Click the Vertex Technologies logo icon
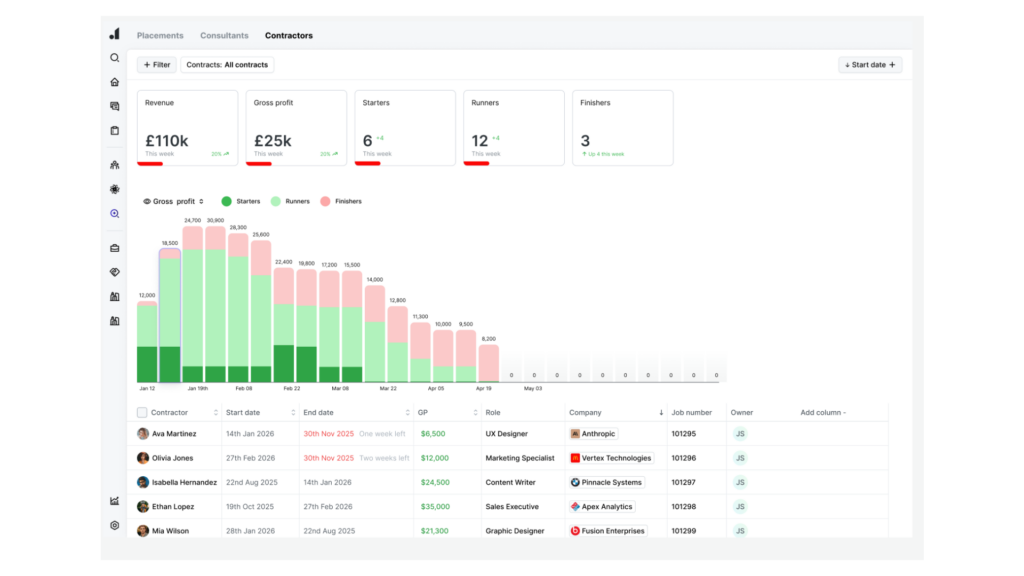 pos(575,458)
